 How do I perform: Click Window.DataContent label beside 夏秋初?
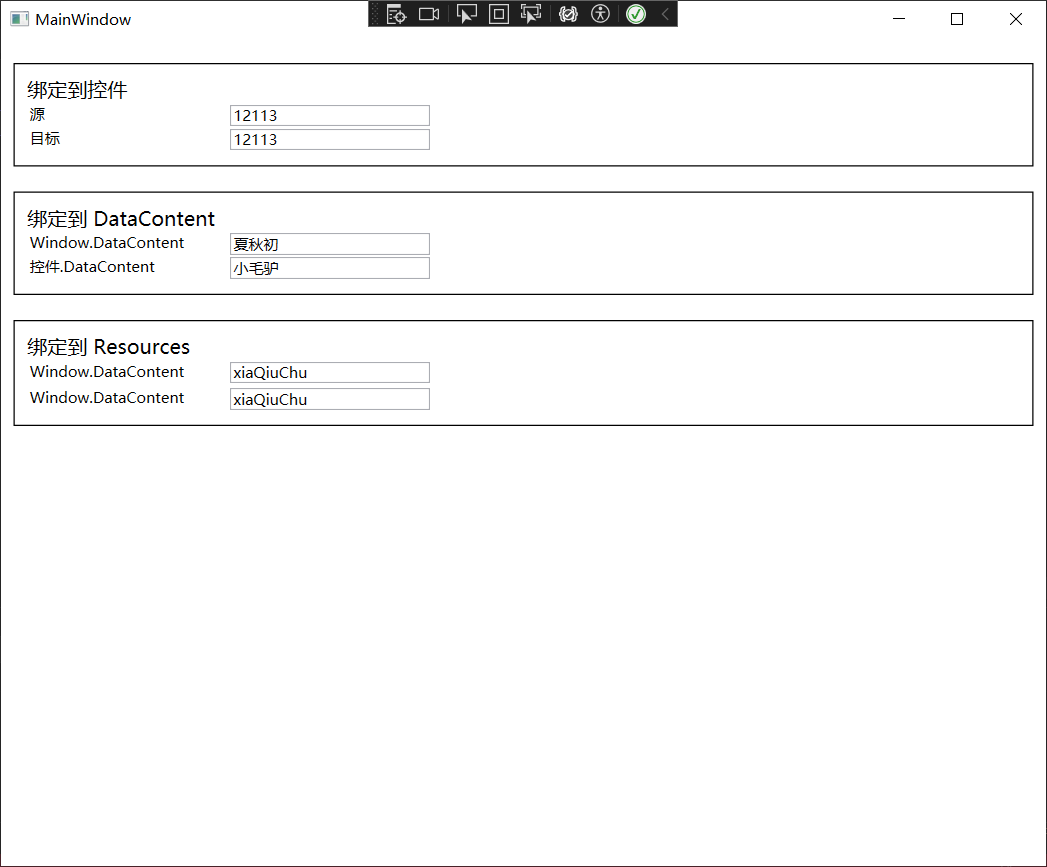[x=107, y=242]
